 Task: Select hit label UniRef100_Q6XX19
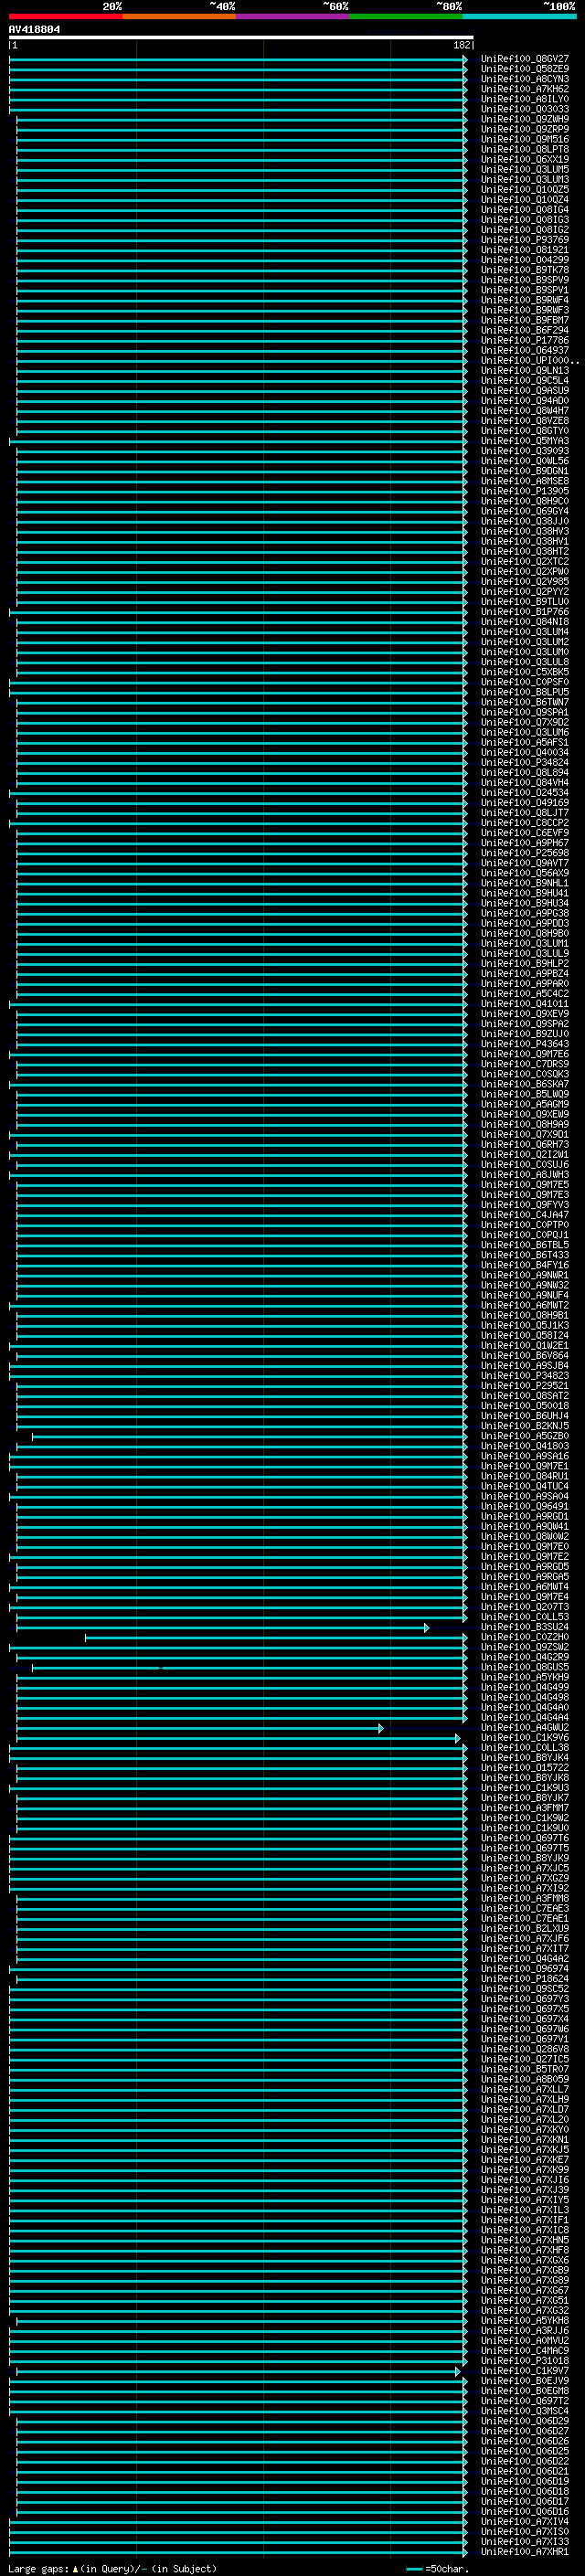tap(525, 159)
